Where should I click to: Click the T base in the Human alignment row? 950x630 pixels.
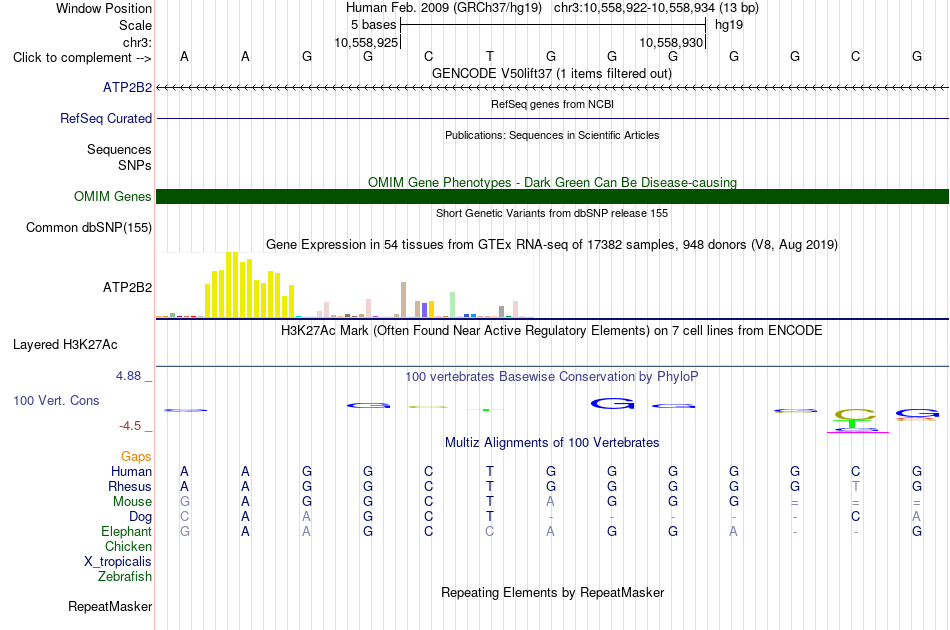click(x=490, y=471)
